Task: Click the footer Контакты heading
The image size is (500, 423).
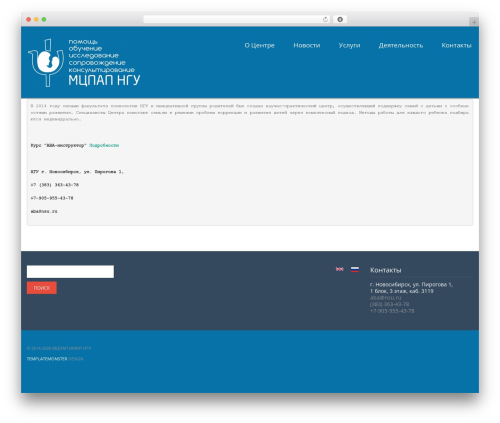Action: pos(386,270)
